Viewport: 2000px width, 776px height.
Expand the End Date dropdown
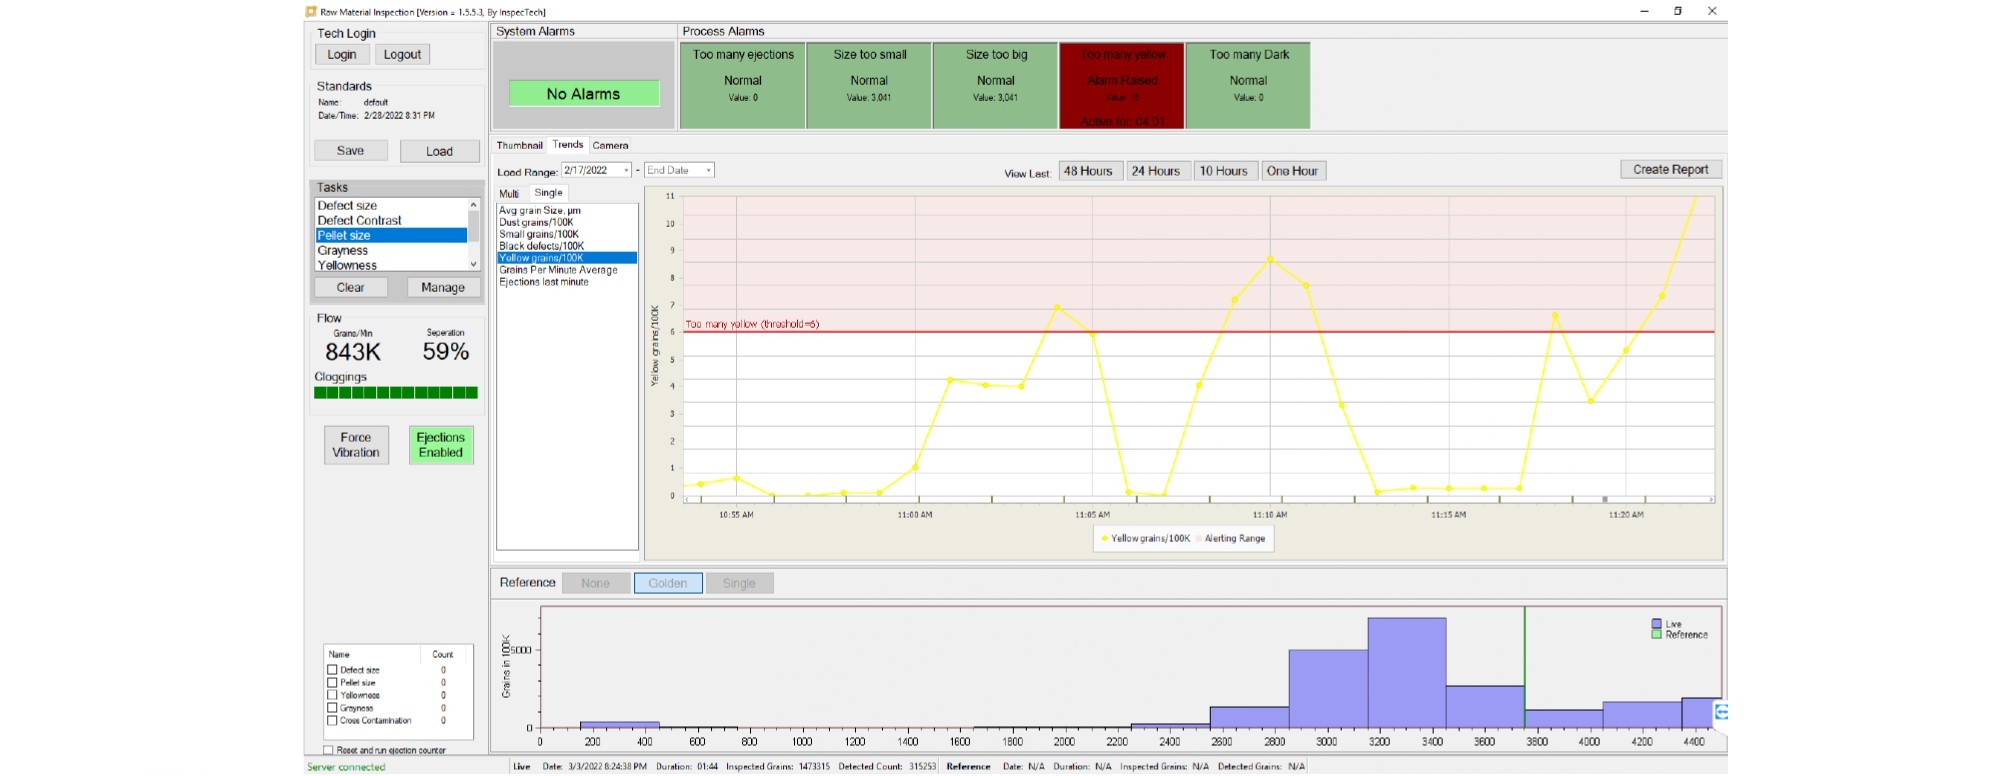point(708,171)
